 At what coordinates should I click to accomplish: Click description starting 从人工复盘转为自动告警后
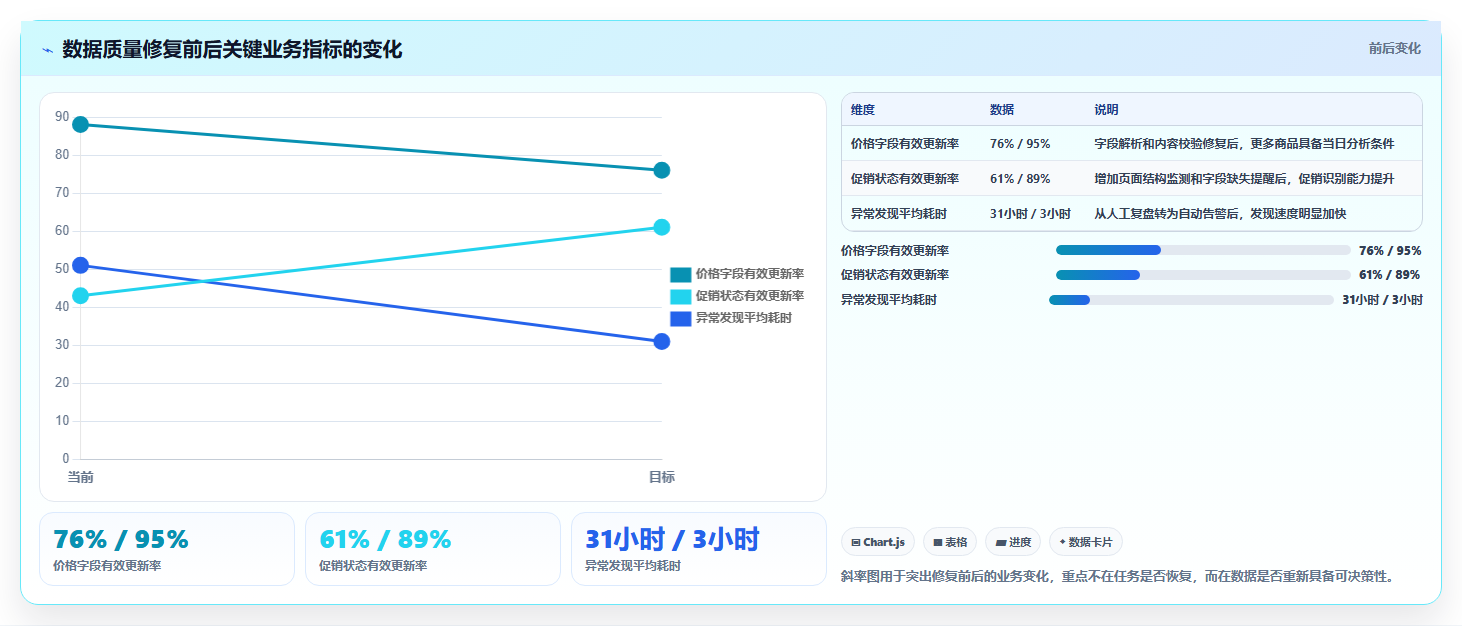(x=1220, y=214)
